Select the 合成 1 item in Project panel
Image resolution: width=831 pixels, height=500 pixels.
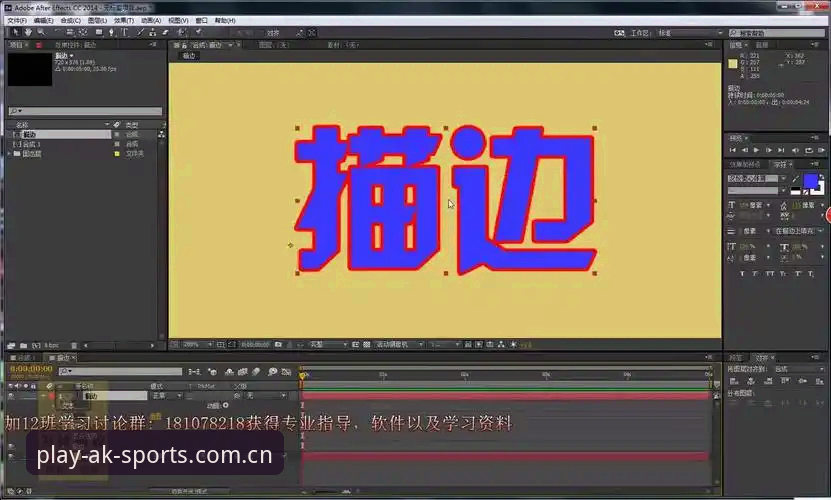tap(32, 144)
